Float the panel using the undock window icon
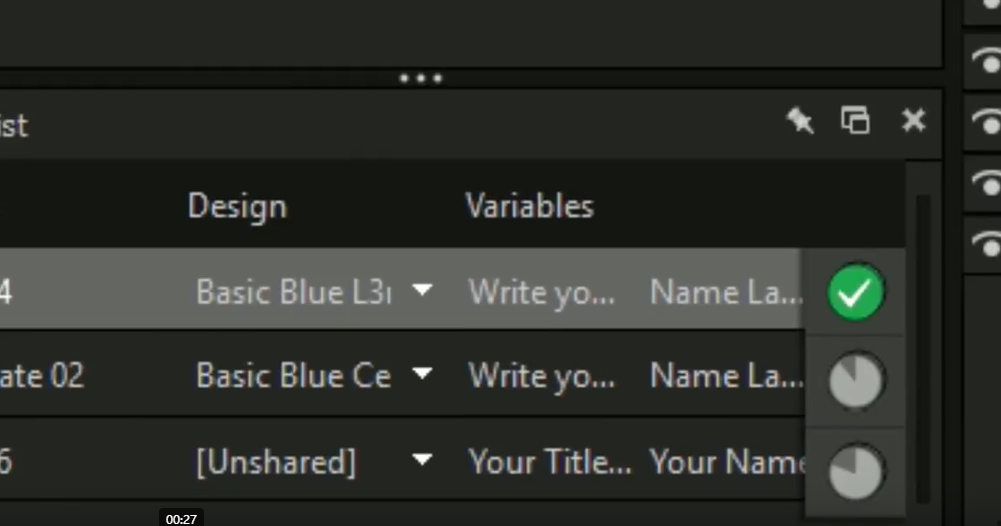Screen dimensions: 1001x526 click(855, 121)
